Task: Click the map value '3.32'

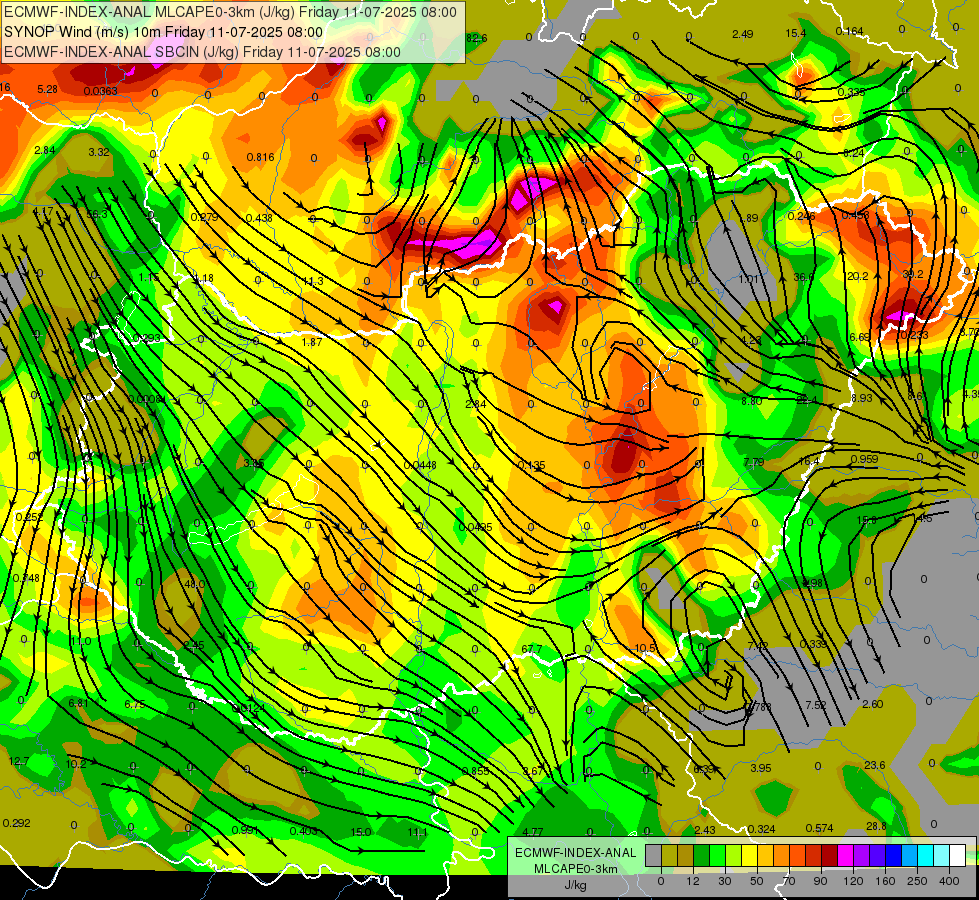Action: (x=99, y=152)
